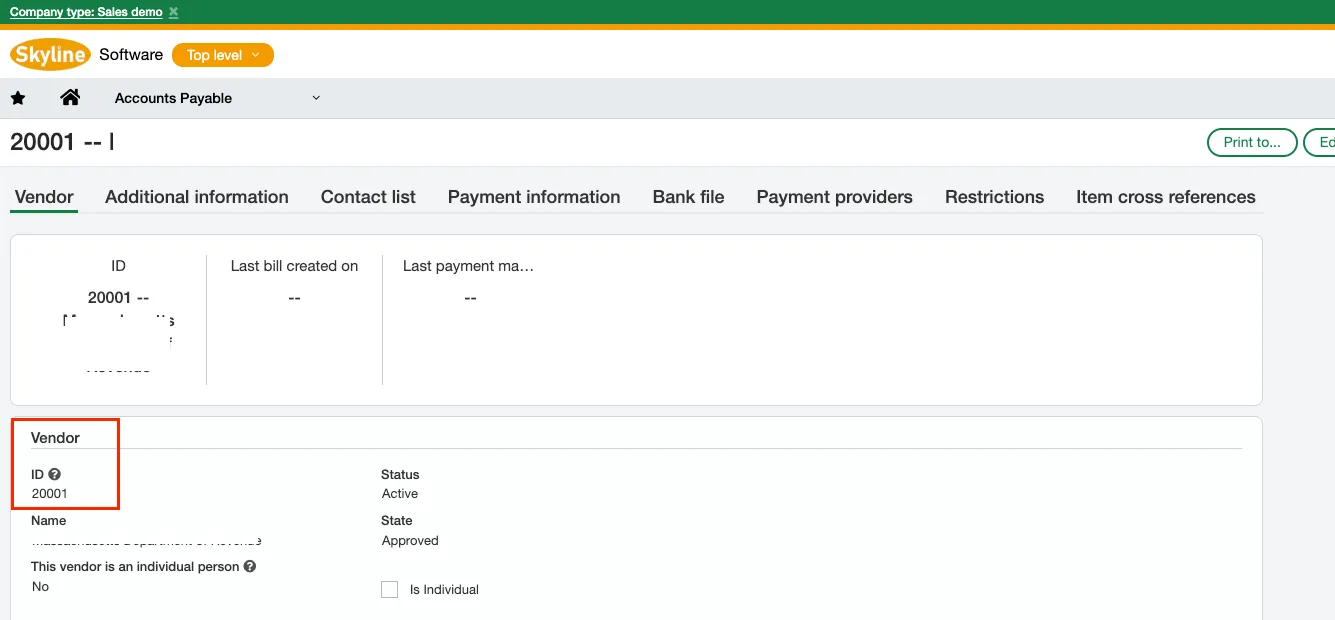Open the Contact list tab
Image resolution: width=1335 pixels, height=620 pixels.
click(x=368, y=197)
